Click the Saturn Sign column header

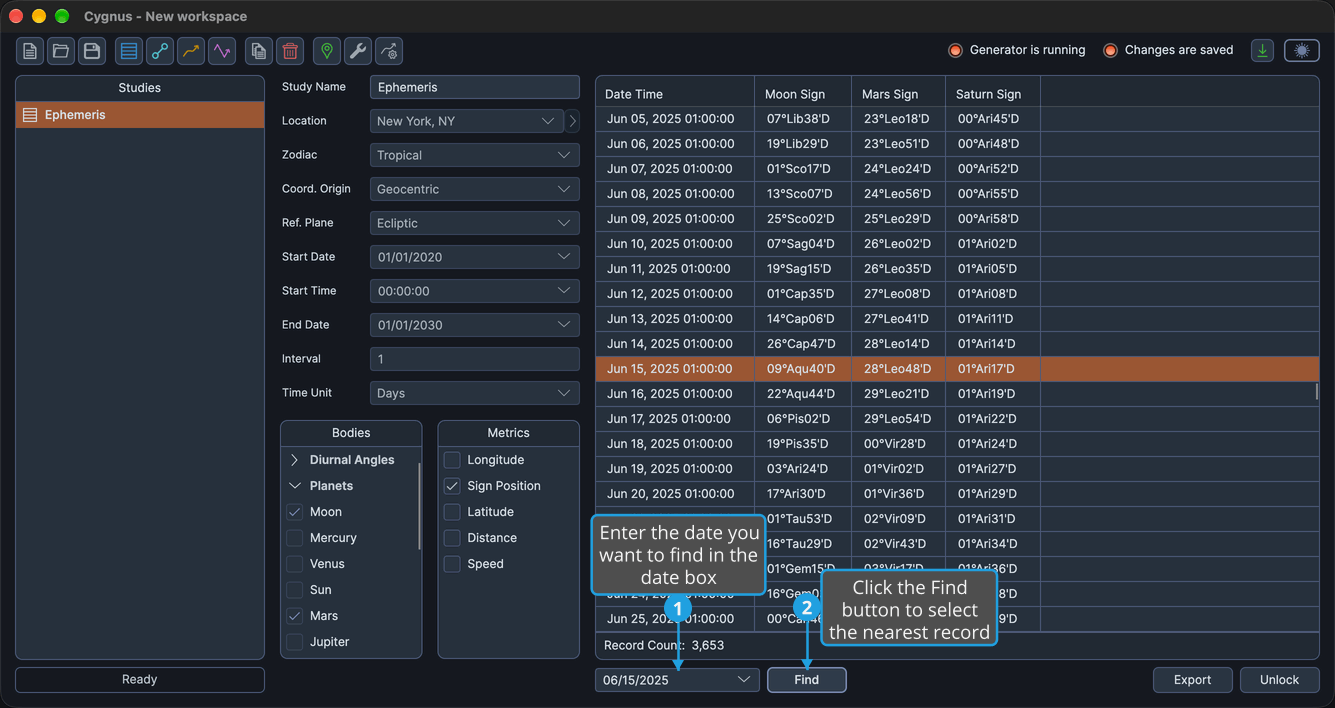point(993,94)
